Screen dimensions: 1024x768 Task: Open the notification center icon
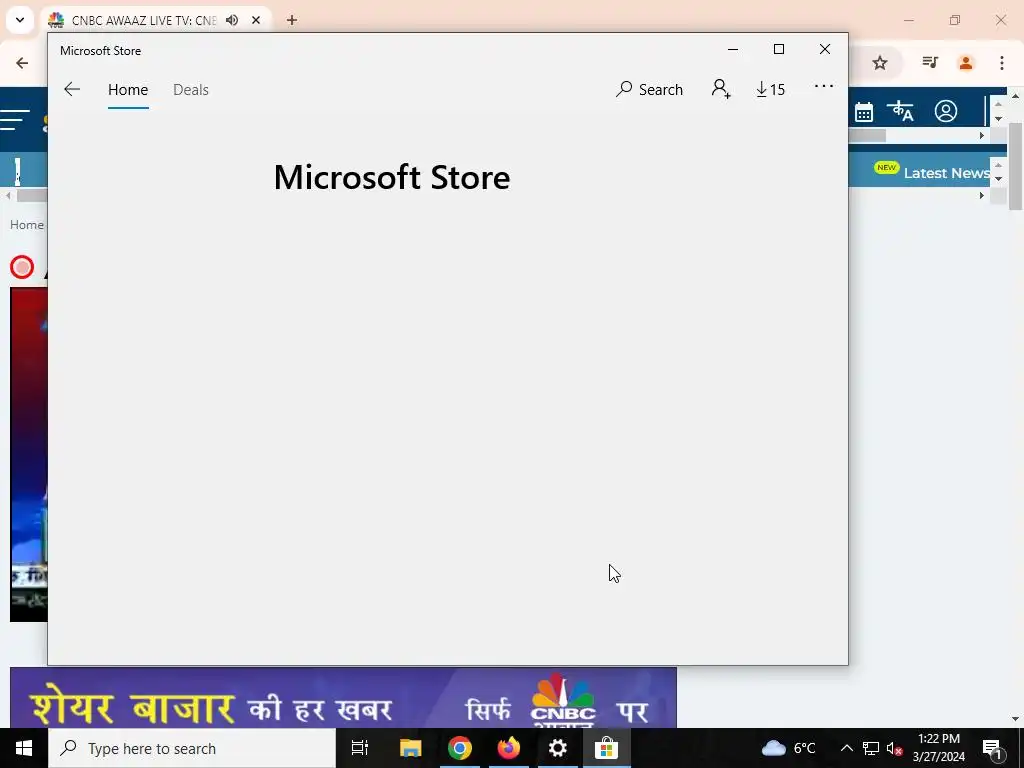(x=993, y=749)
